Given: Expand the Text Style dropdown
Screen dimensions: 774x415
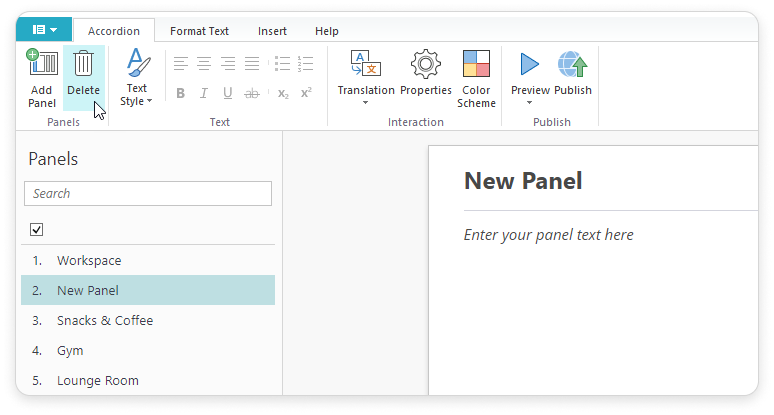Looking at the screenshot, I should click(x=137, y=100).
